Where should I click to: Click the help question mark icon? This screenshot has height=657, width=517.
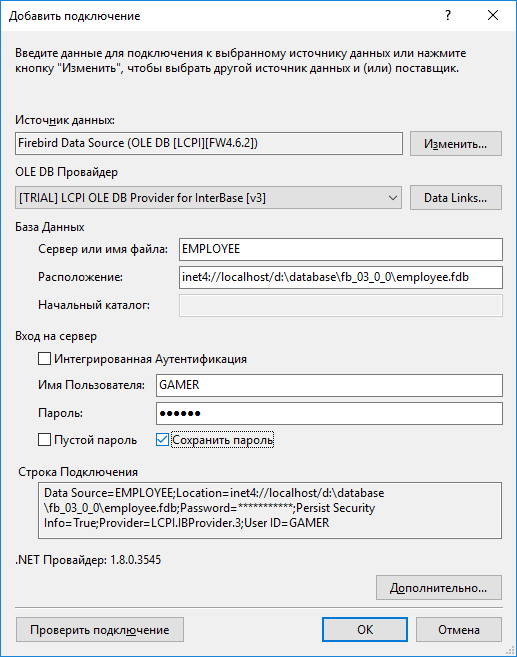448,16
